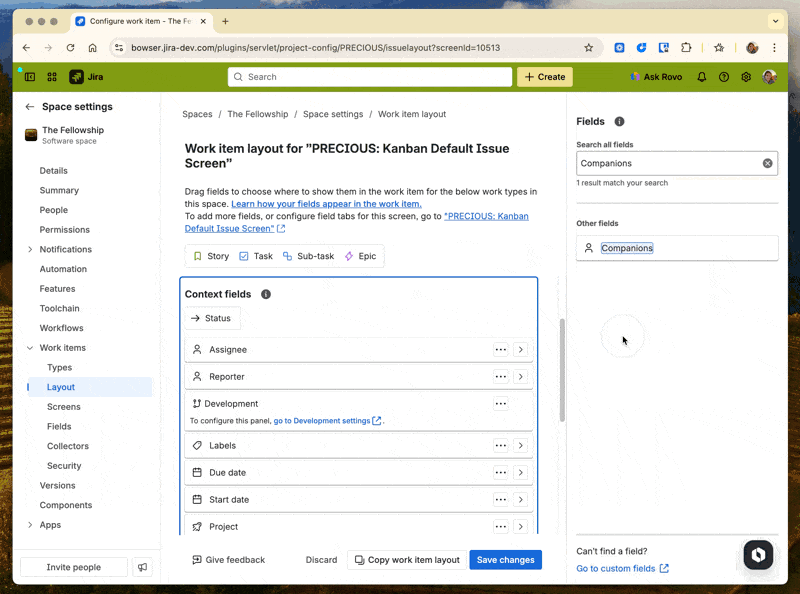Viewport: 800px width, 594px height.
Task: Open the user profile avatar in Jira header
Action: point(769,77)
